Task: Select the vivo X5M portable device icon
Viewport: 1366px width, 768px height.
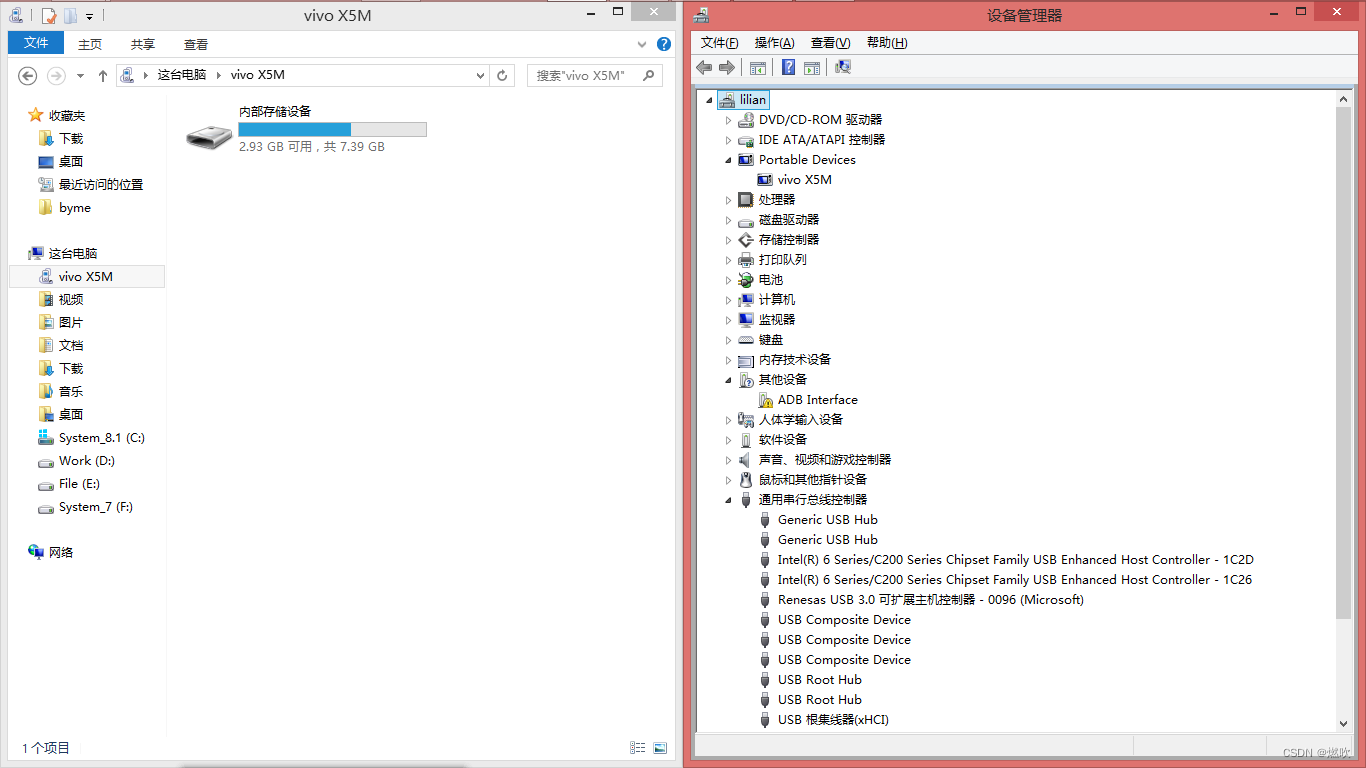Action: pos(765,180)
